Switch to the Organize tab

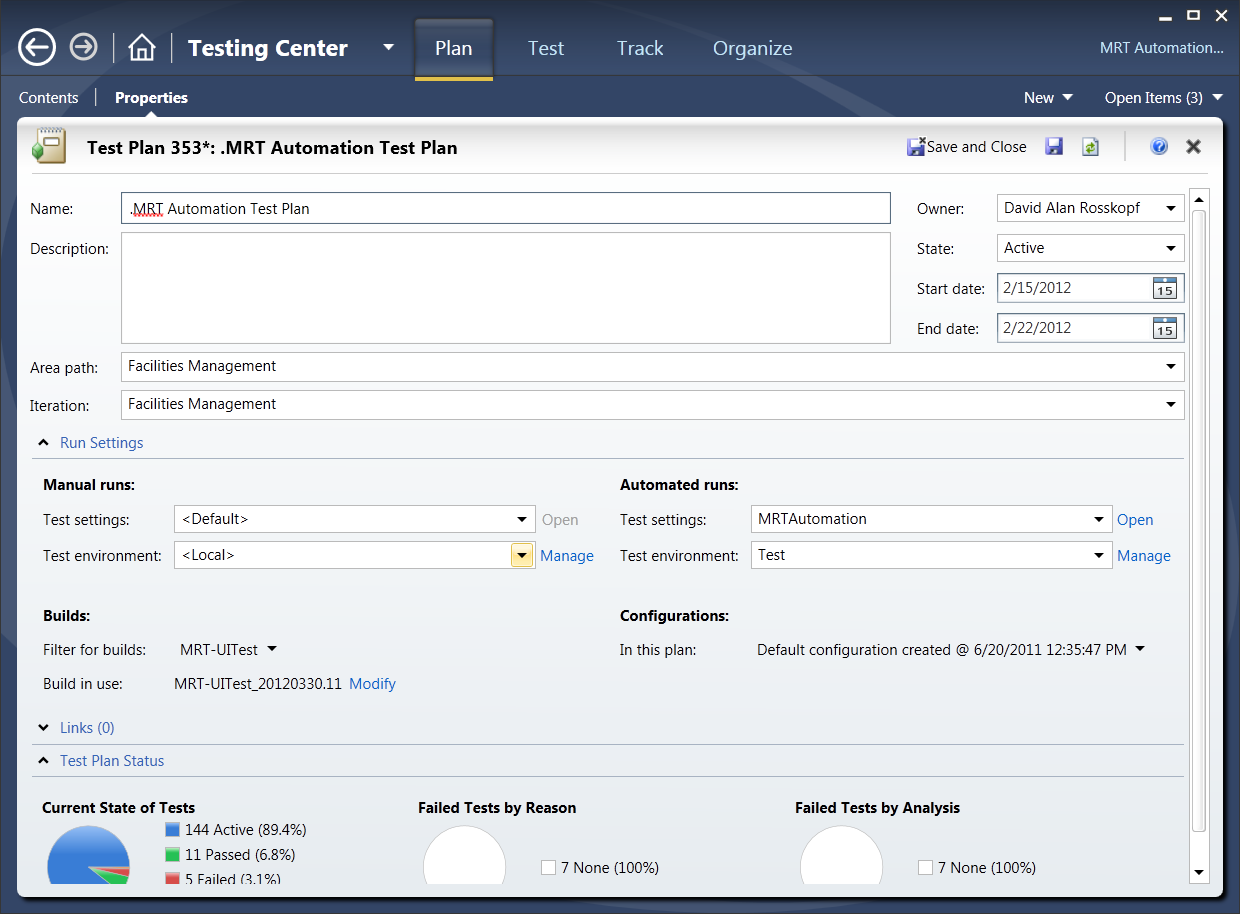(753, 48)
